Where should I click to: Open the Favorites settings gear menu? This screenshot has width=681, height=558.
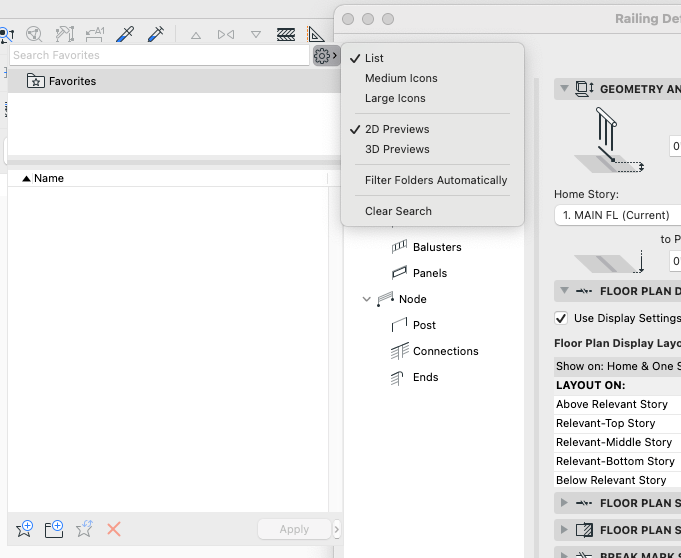(326, 56)
